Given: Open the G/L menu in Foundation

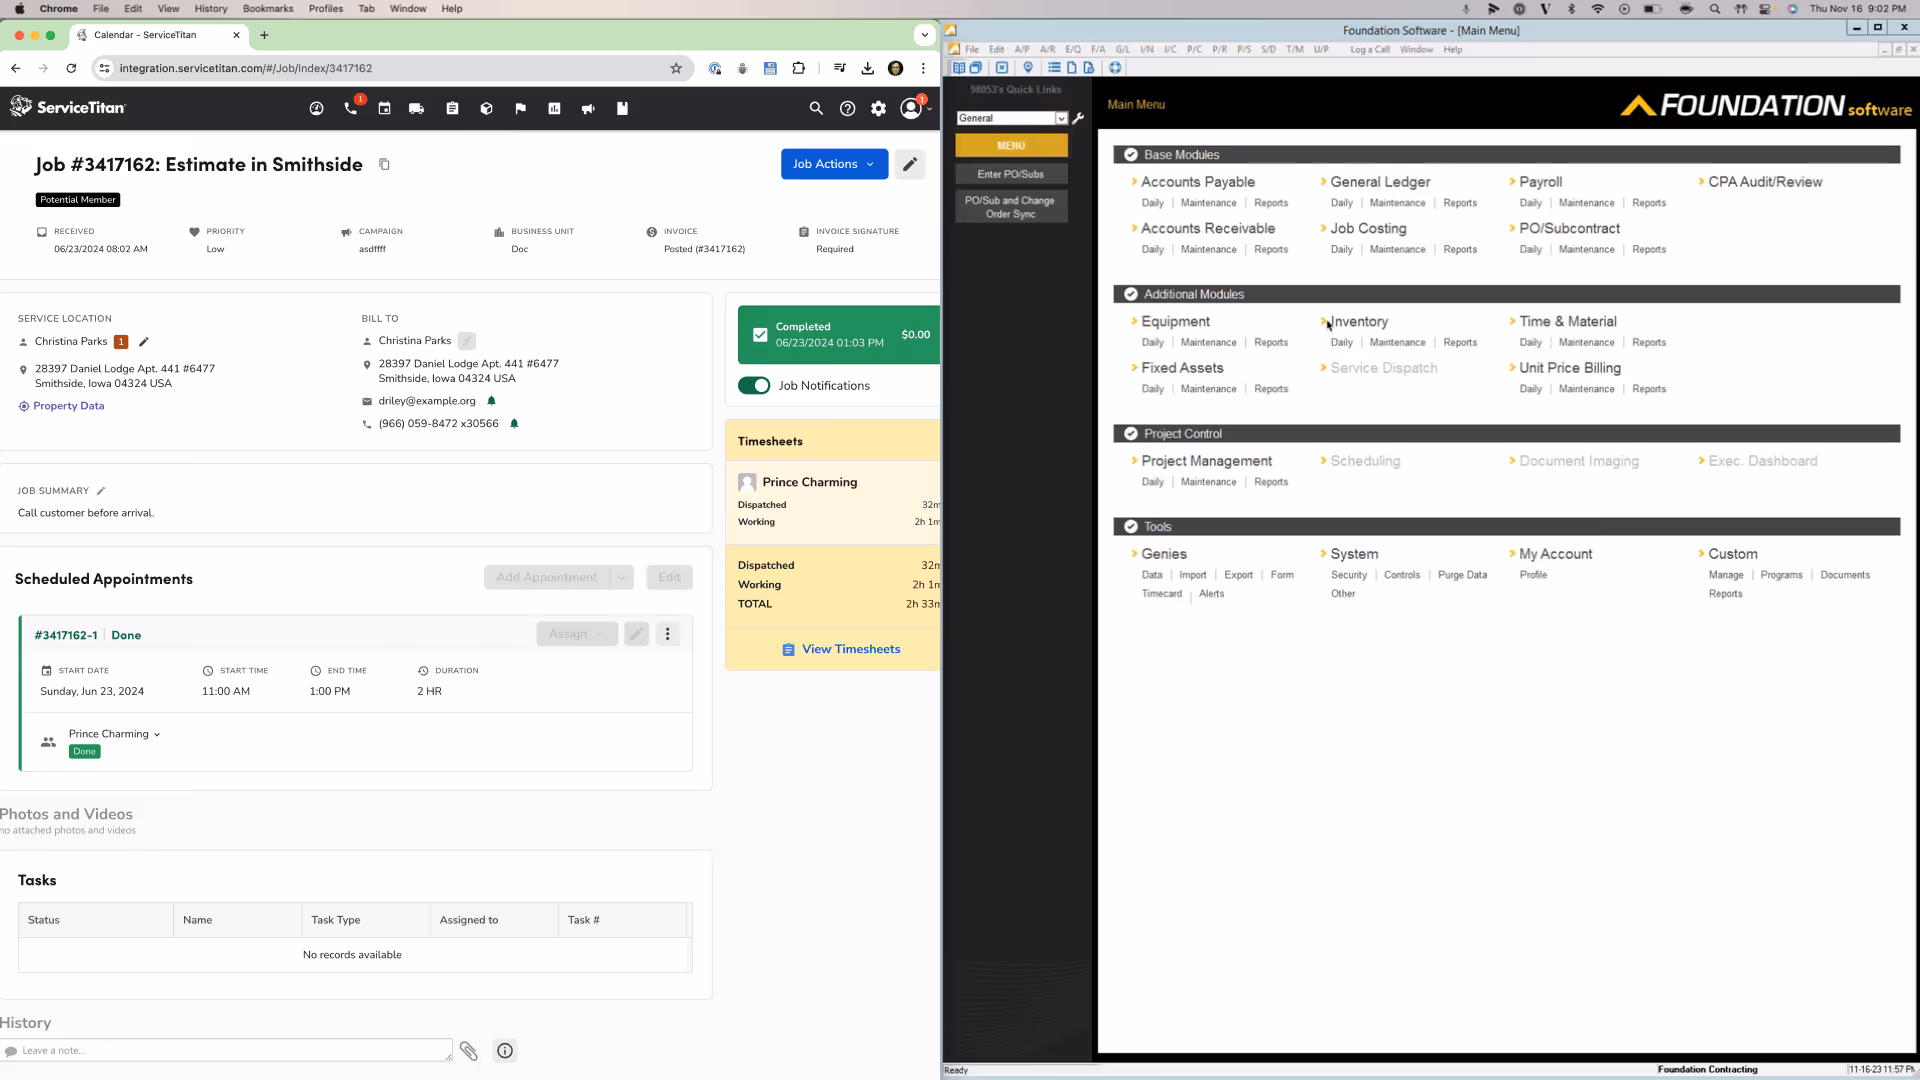Looking at the screenshot, I should click(1122, 49).
